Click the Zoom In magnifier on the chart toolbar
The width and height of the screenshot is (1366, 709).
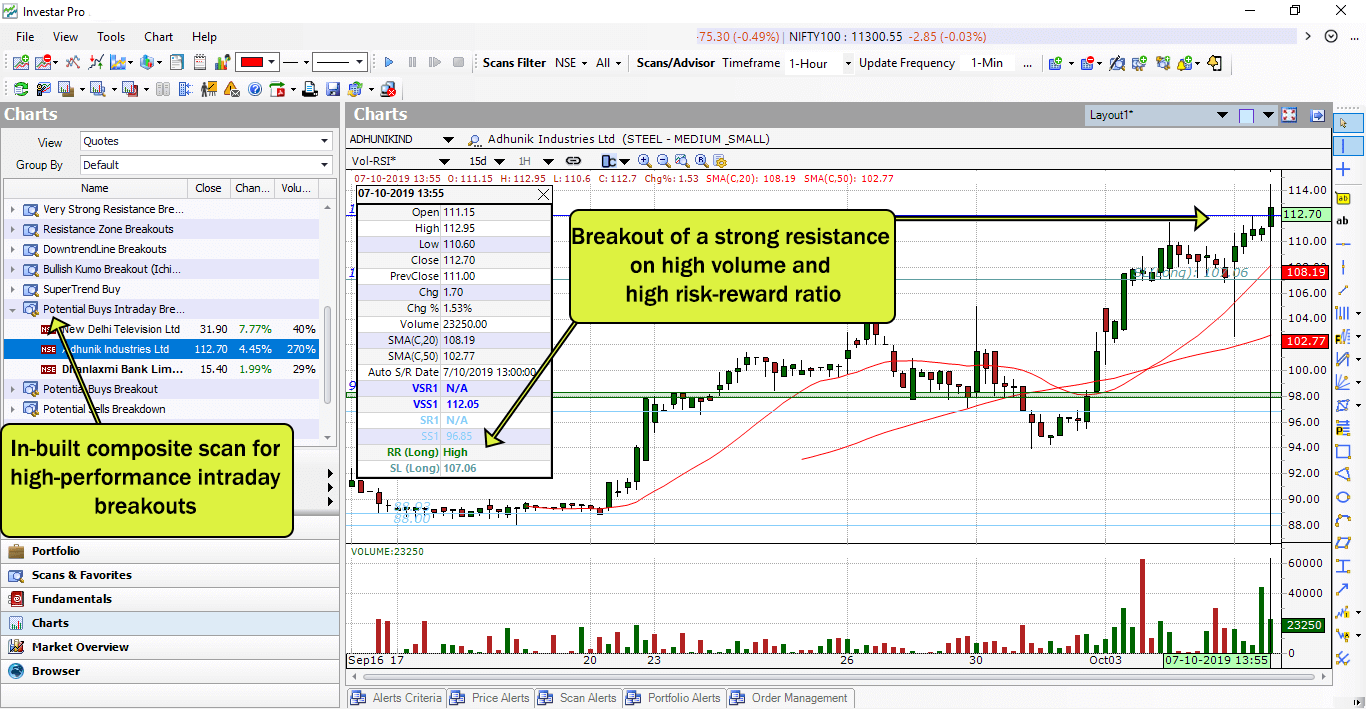(644, 161)
